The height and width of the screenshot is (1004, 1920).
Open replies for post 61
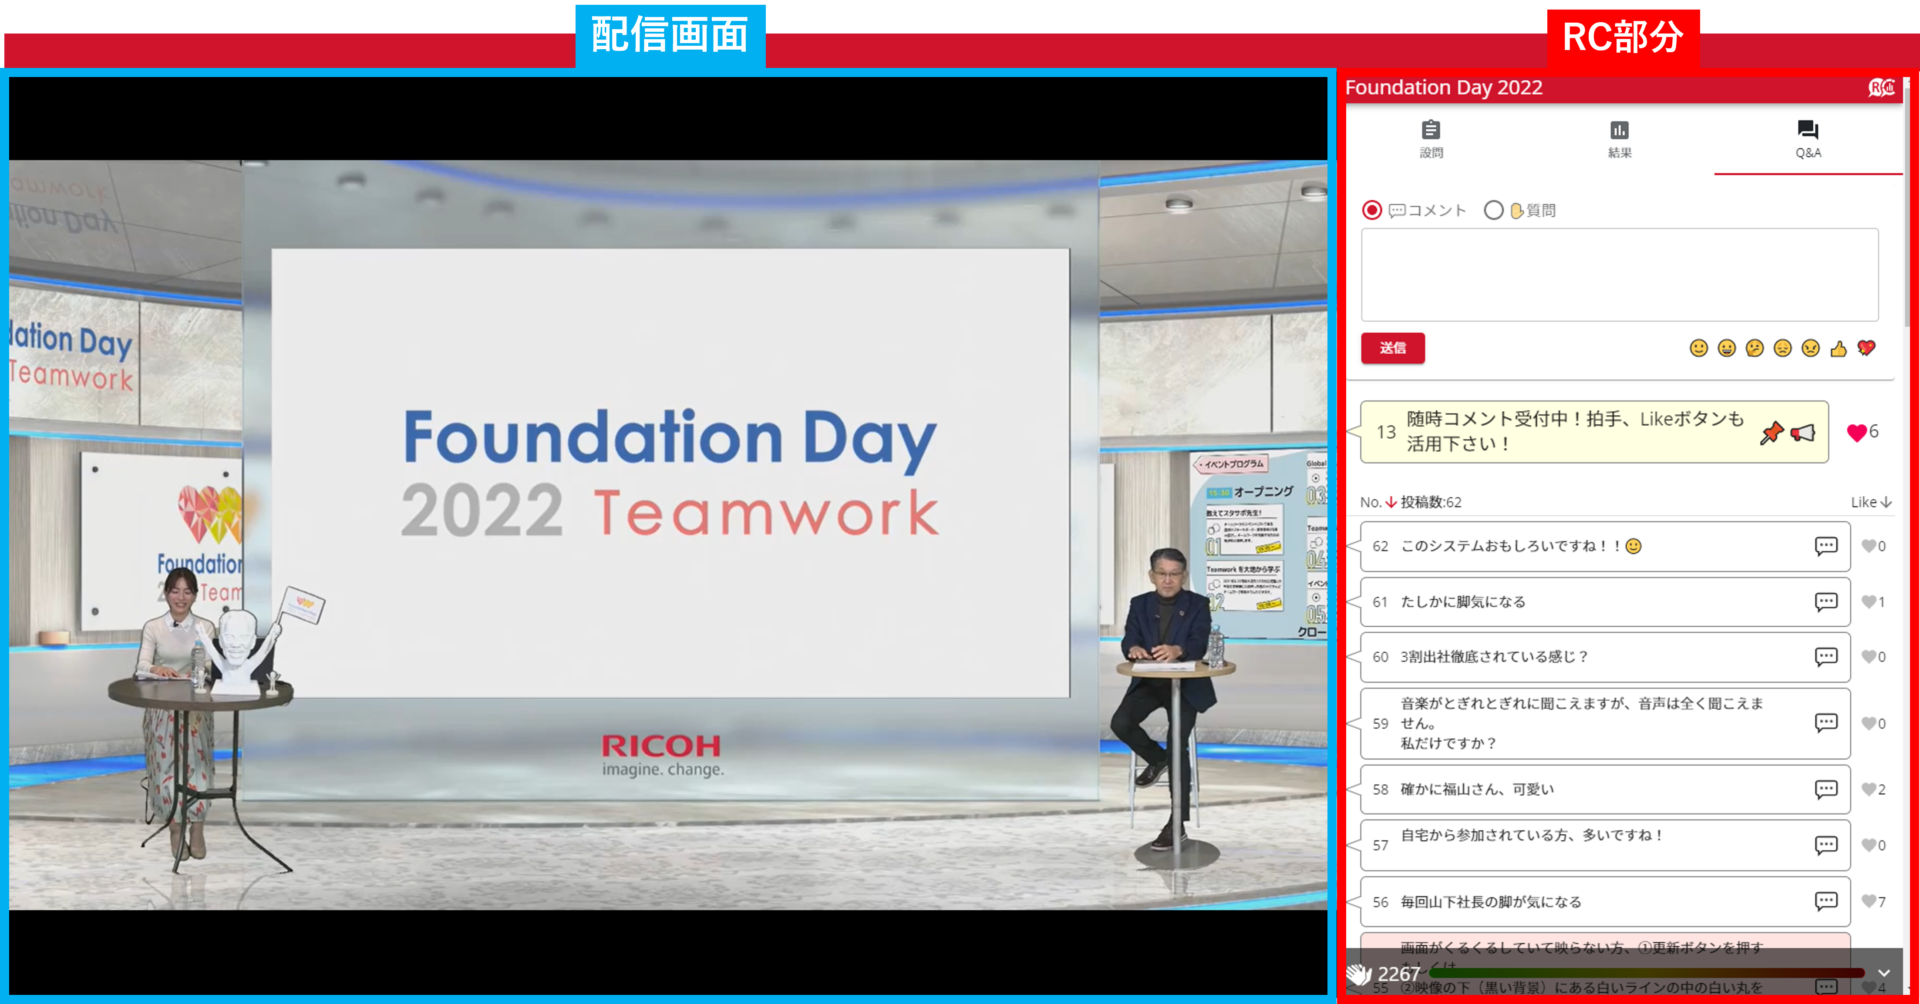pos(1826,602)
